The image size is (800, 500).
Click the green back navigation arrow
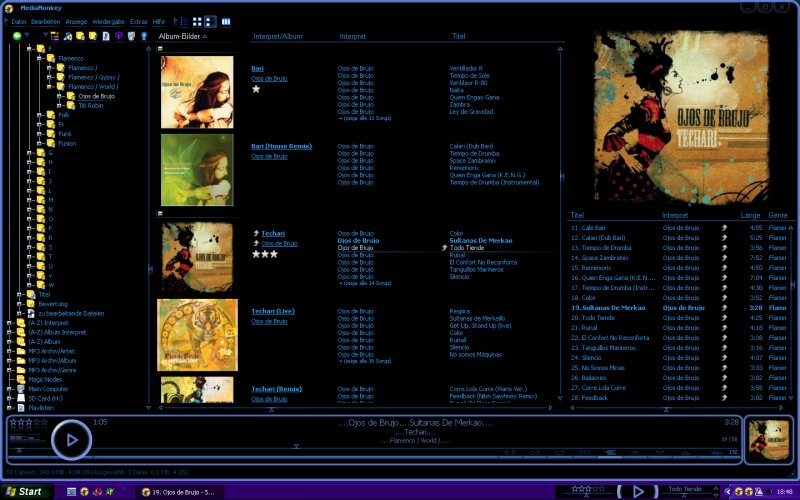tap(17, 36)
